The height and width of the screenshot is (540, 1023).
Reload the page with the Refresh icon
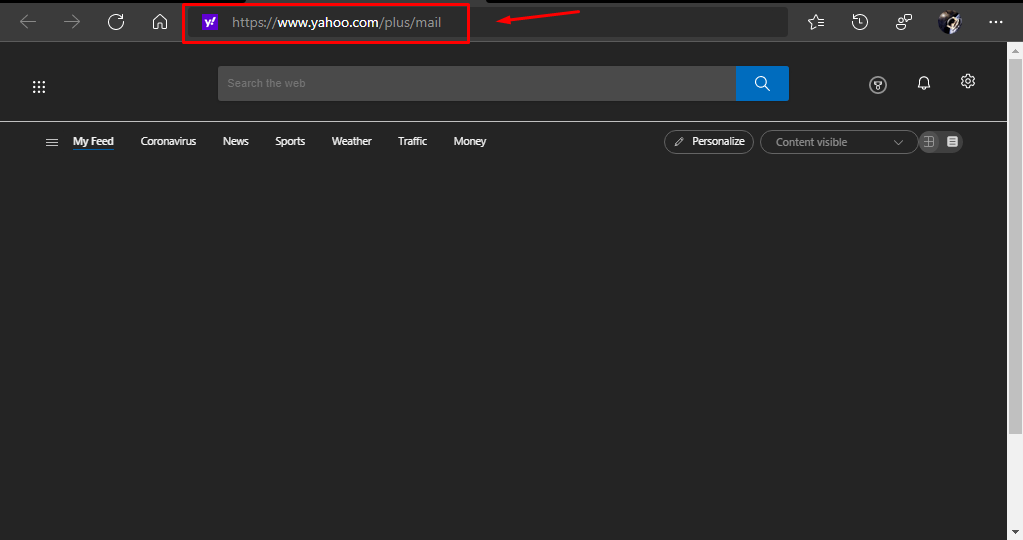coord(116,22)
